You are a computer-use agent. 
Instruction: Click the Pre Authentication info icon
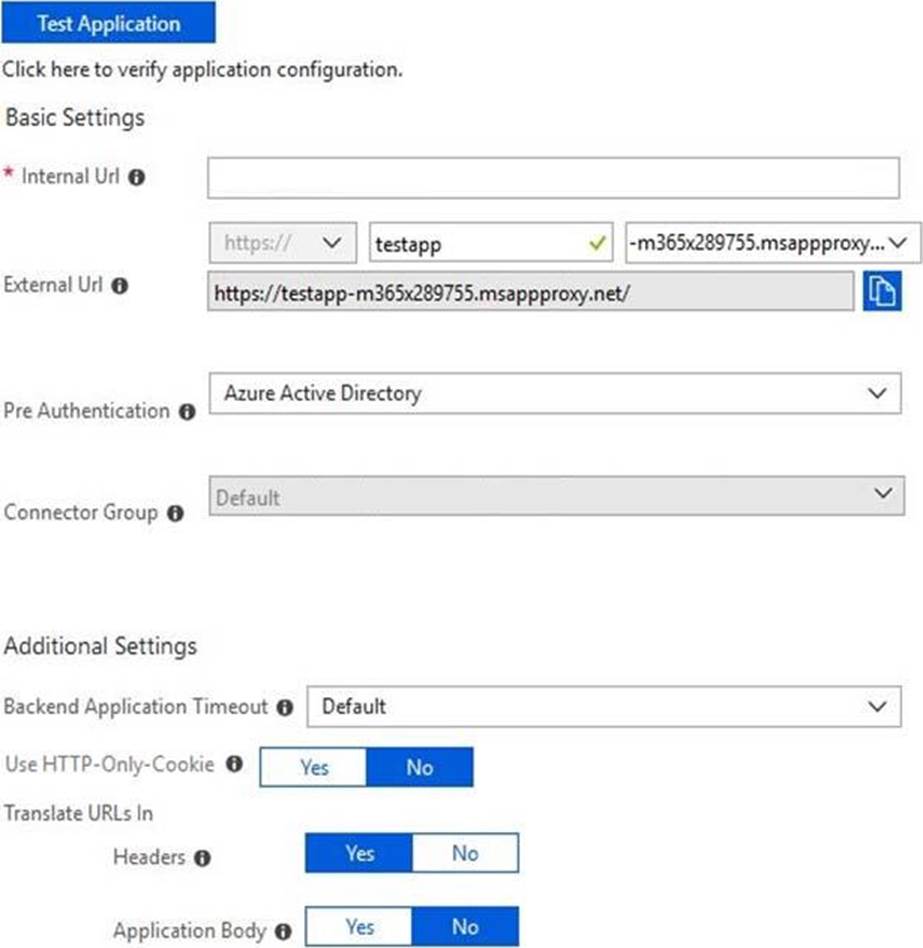[186, 412]
